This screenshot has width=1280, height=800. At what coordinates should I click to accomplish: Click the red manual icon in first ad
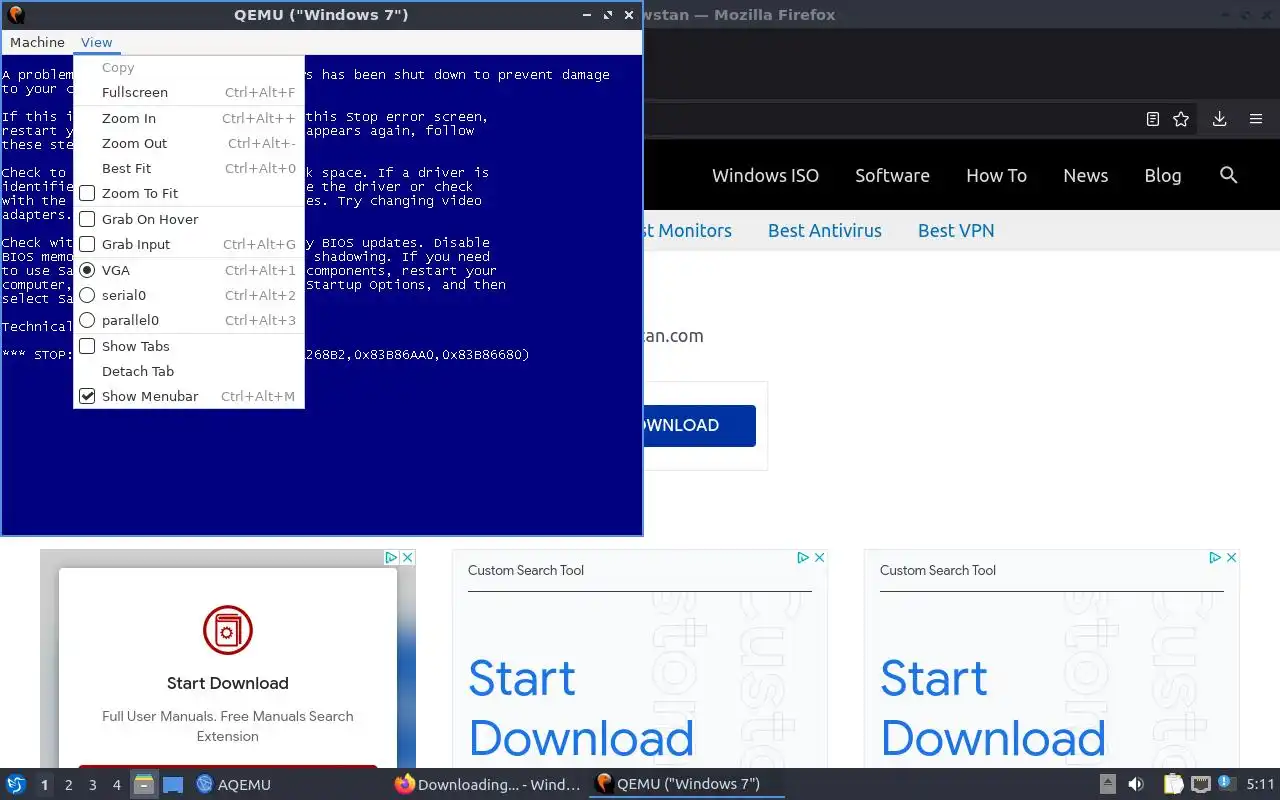(x=228, y=630)
